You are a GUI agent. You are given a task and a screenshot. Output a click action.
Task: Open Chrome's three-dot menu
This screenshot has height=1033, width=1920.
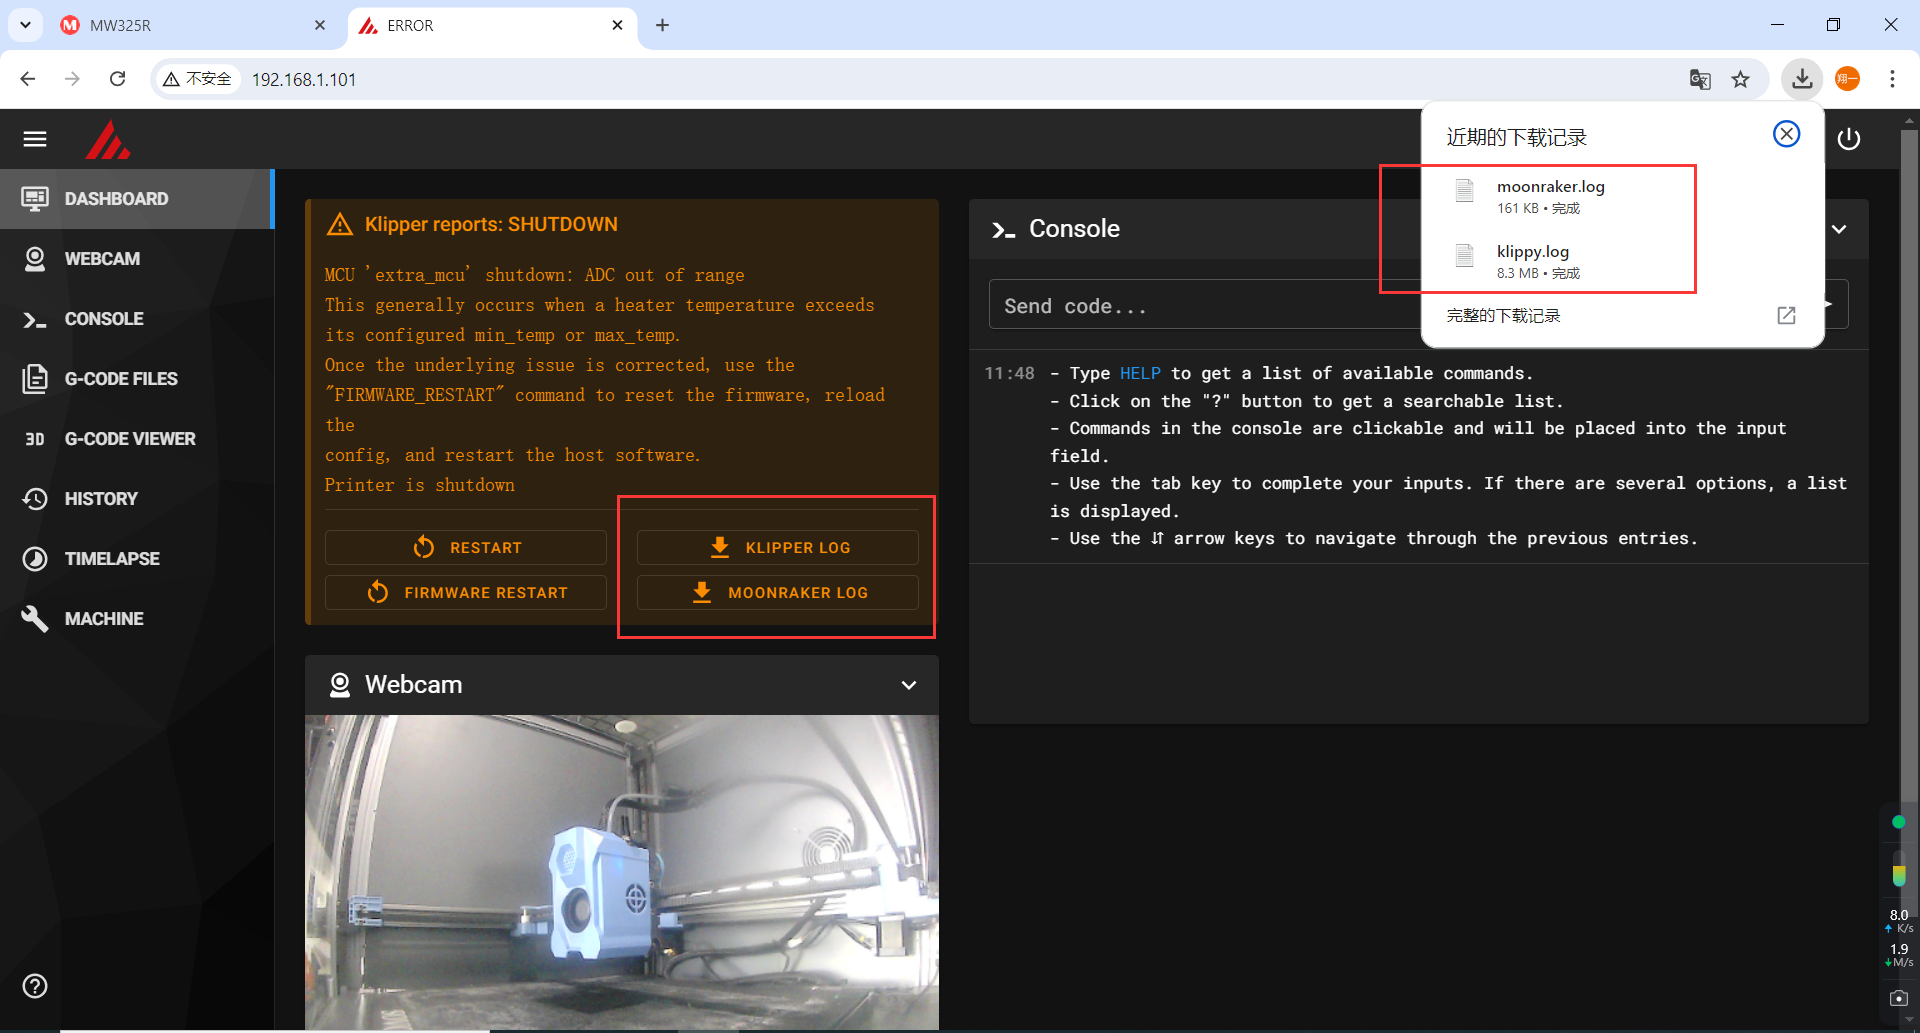1893,79
